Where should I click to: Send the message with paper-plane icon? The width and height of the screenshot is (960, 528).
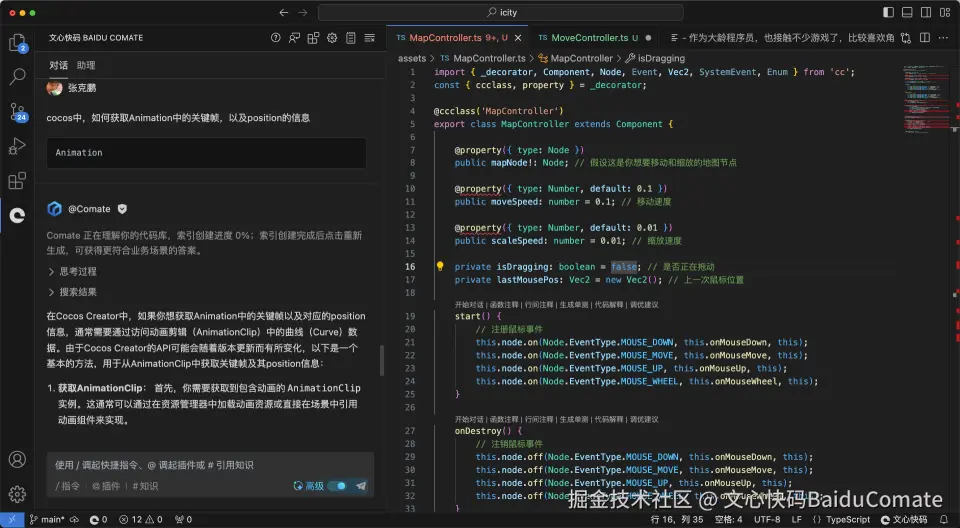click(361, 486)
